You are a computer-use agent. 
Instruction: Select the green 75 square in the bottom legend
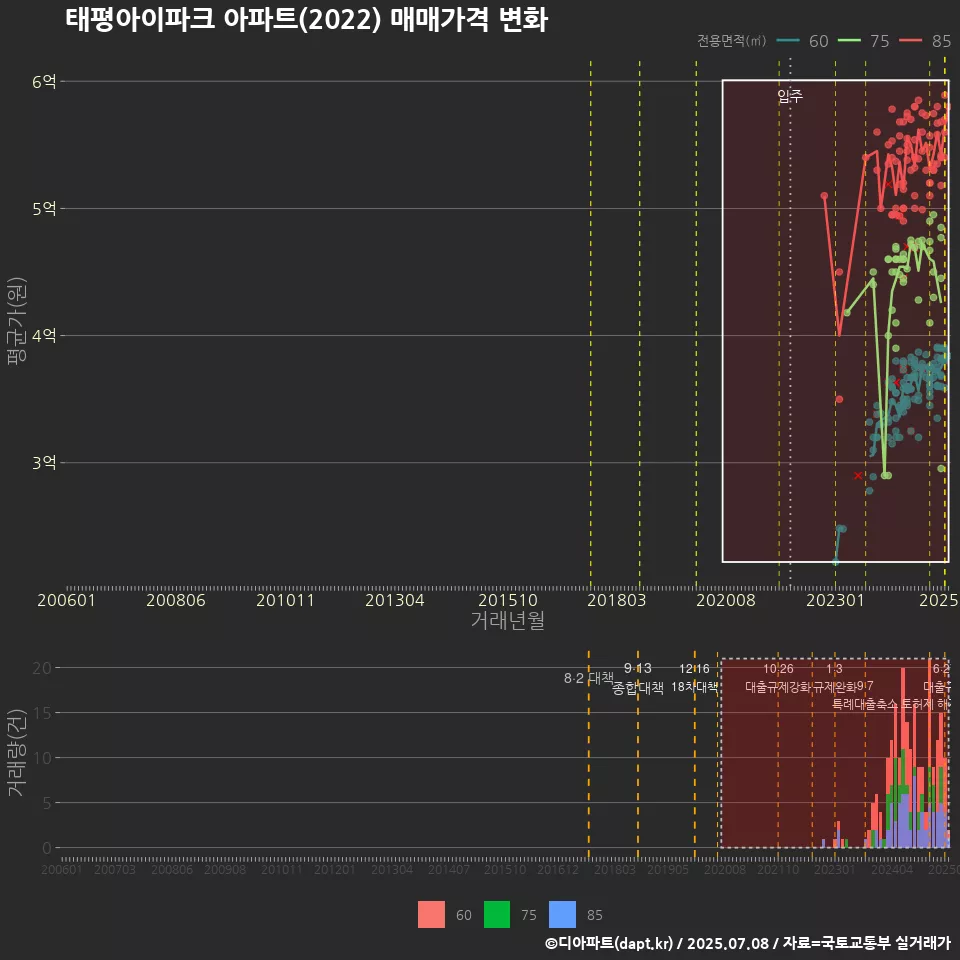[x=497, y=914]
